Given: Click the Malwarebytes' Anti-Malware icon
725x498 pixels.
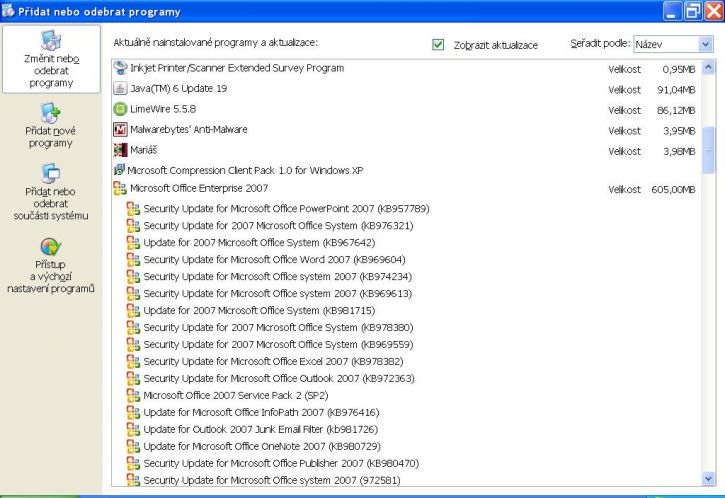Looking at the screenshot, I should (x=120, y=129).
